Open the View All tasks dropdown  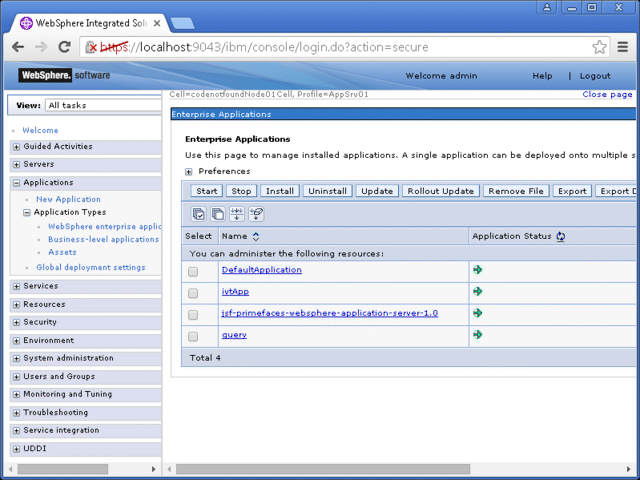(100, 105)
